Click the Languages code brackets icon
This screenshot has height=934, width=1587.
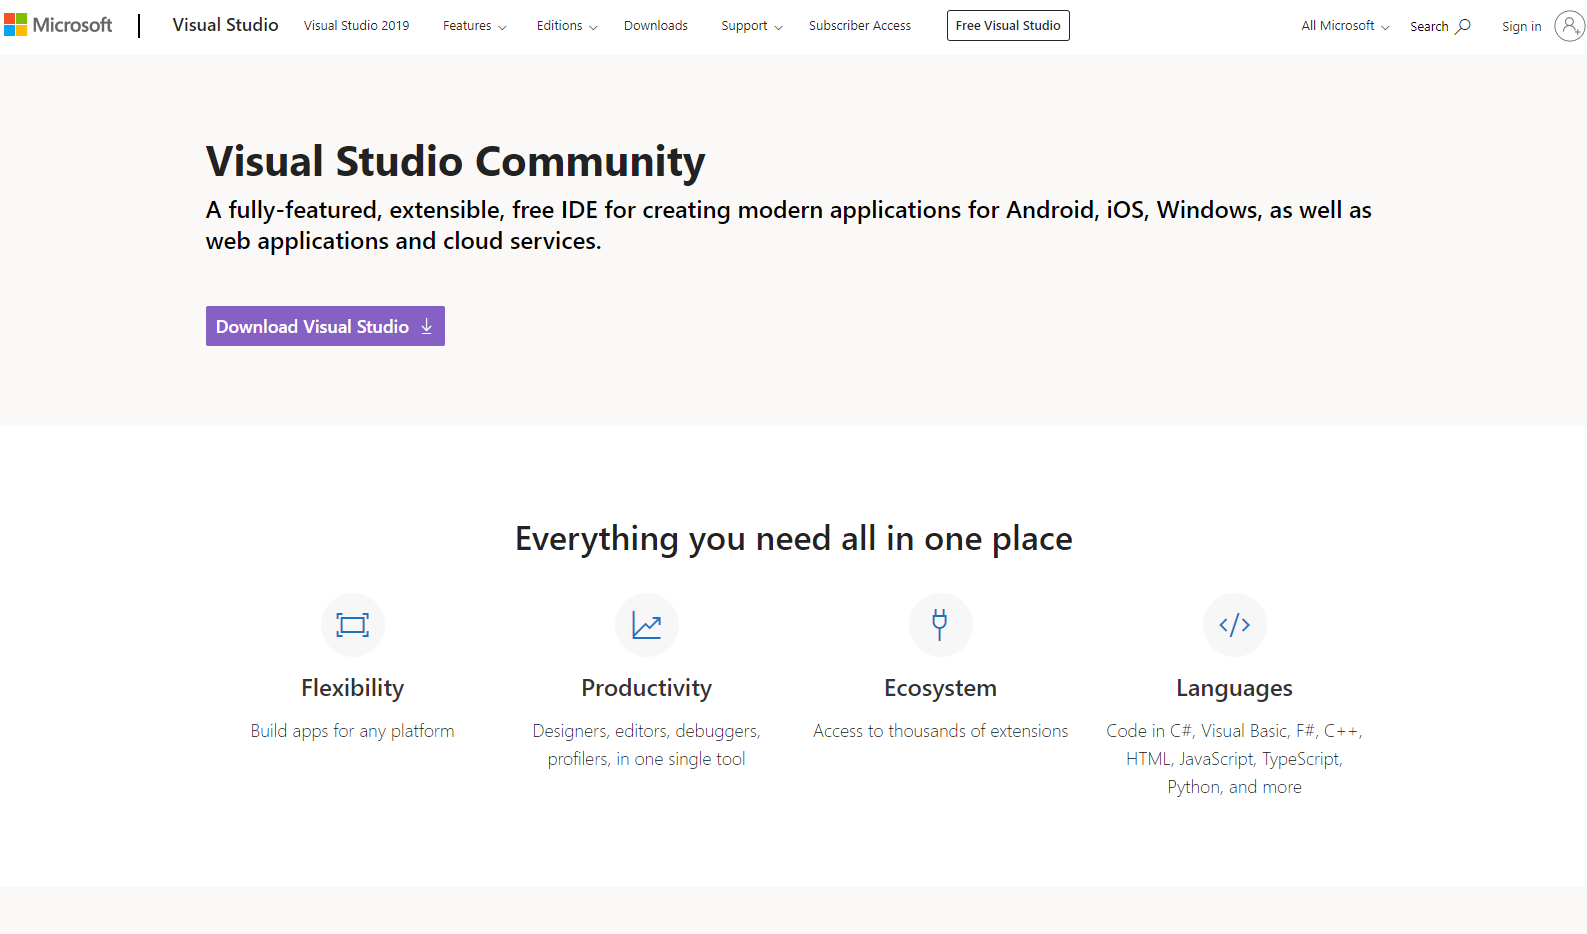click(x=1234, y=625)
